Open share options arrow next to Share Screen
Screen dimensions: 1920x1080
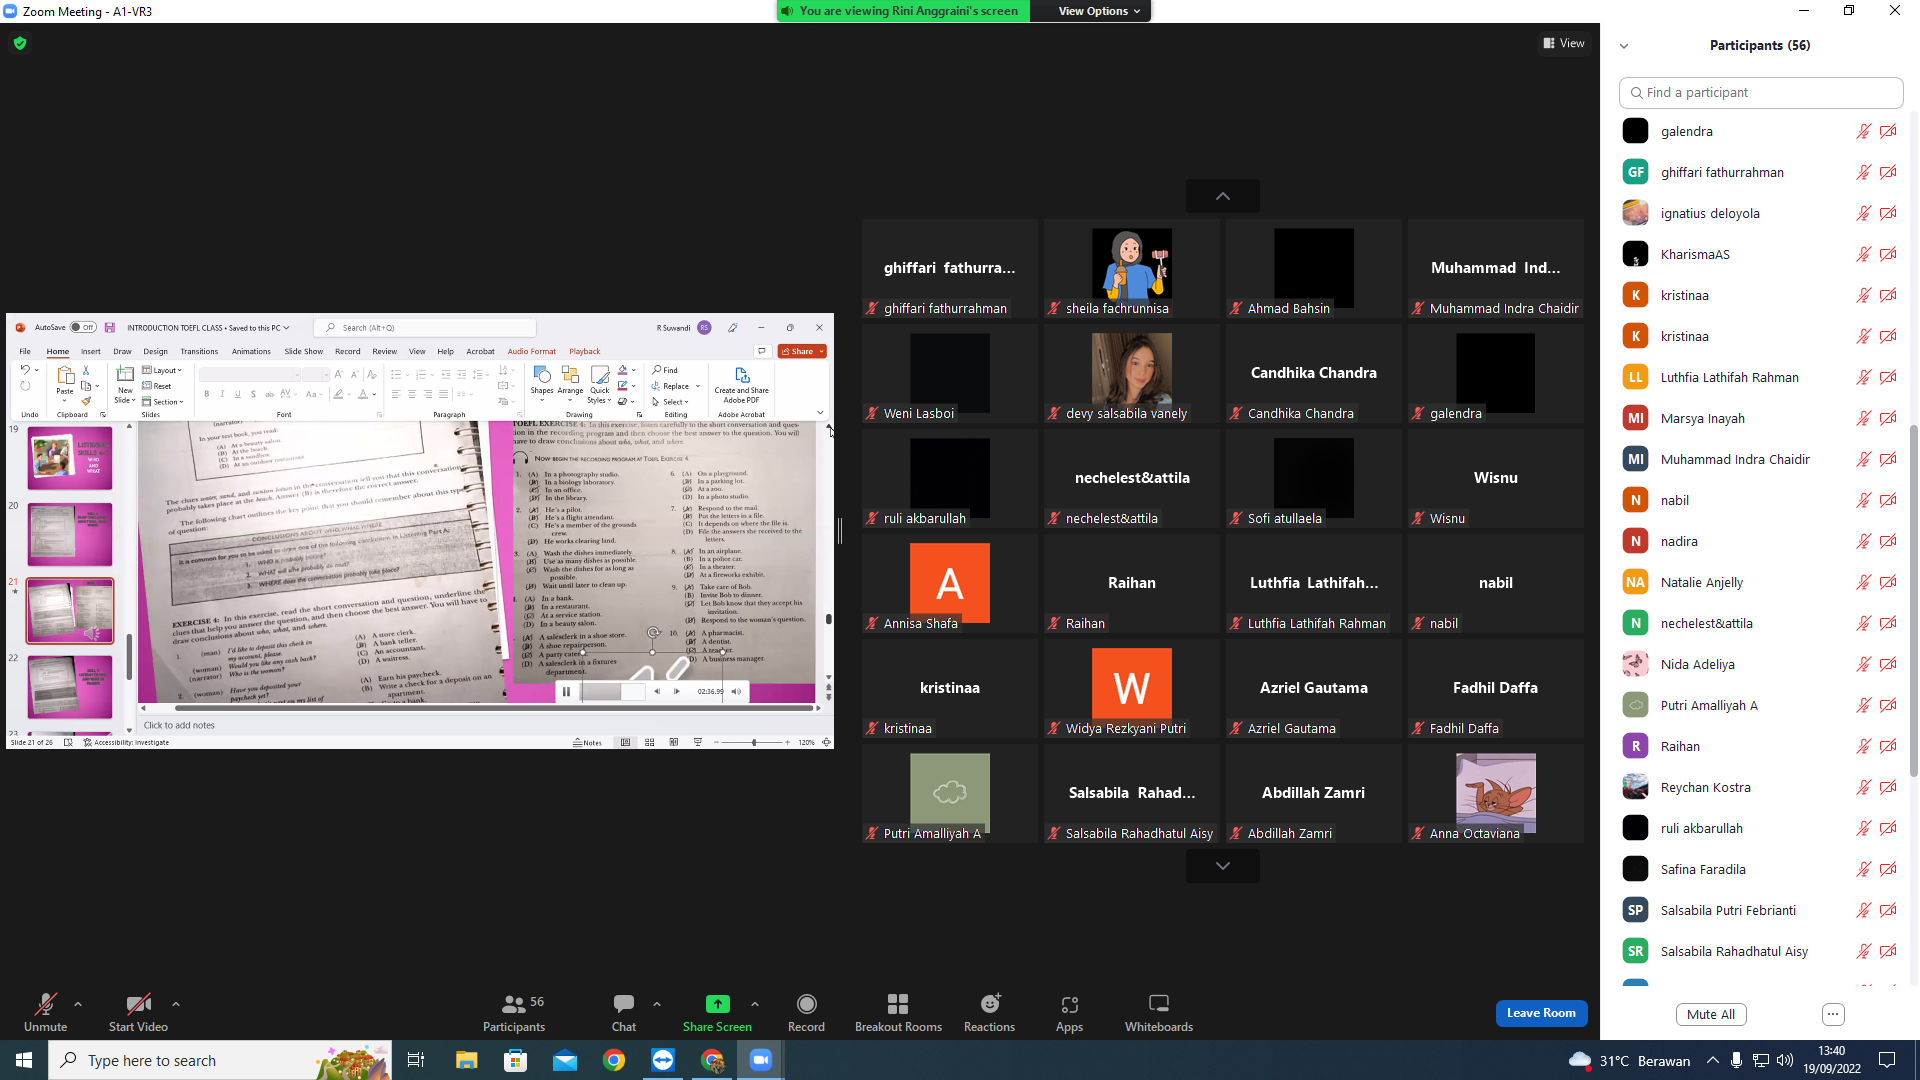coord(755,1004)
